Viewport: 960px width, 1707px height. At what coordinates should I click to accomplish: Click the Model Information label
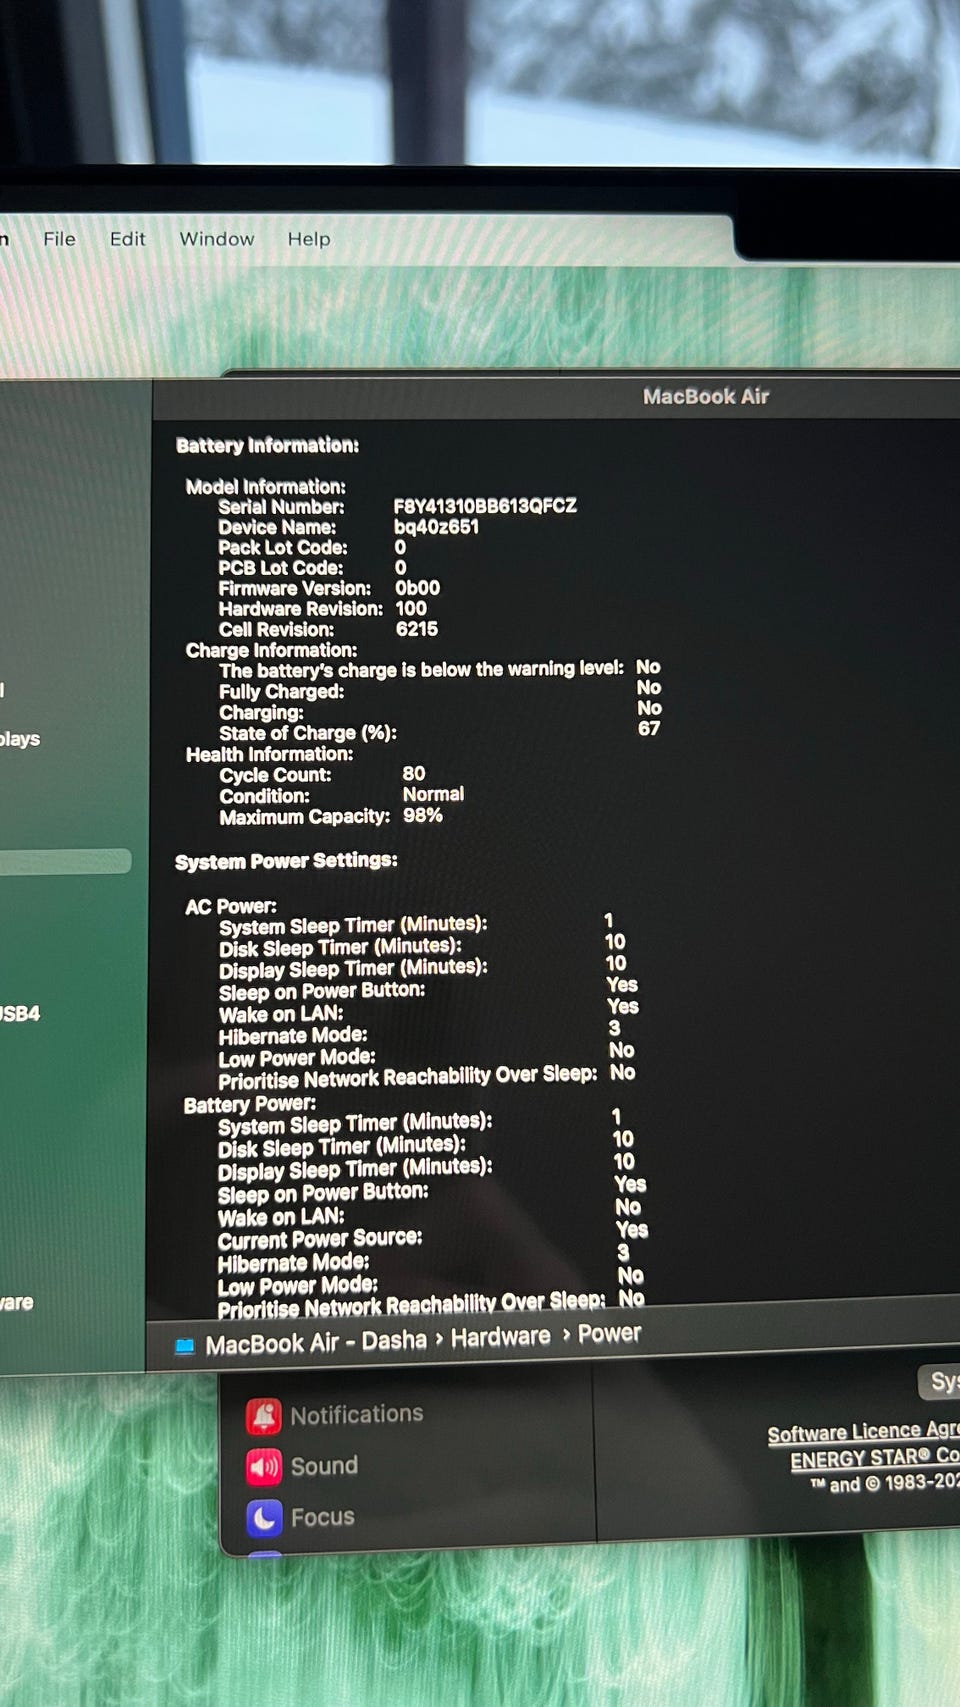(x=266, y=487)
